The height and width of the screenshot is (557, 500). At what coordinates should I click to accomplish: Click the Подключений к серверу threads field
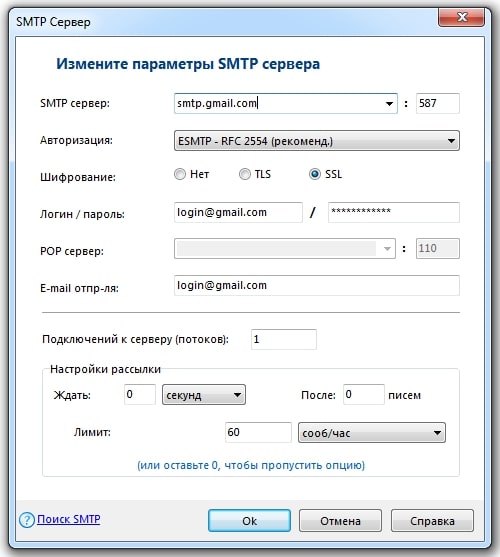[284, 339]
